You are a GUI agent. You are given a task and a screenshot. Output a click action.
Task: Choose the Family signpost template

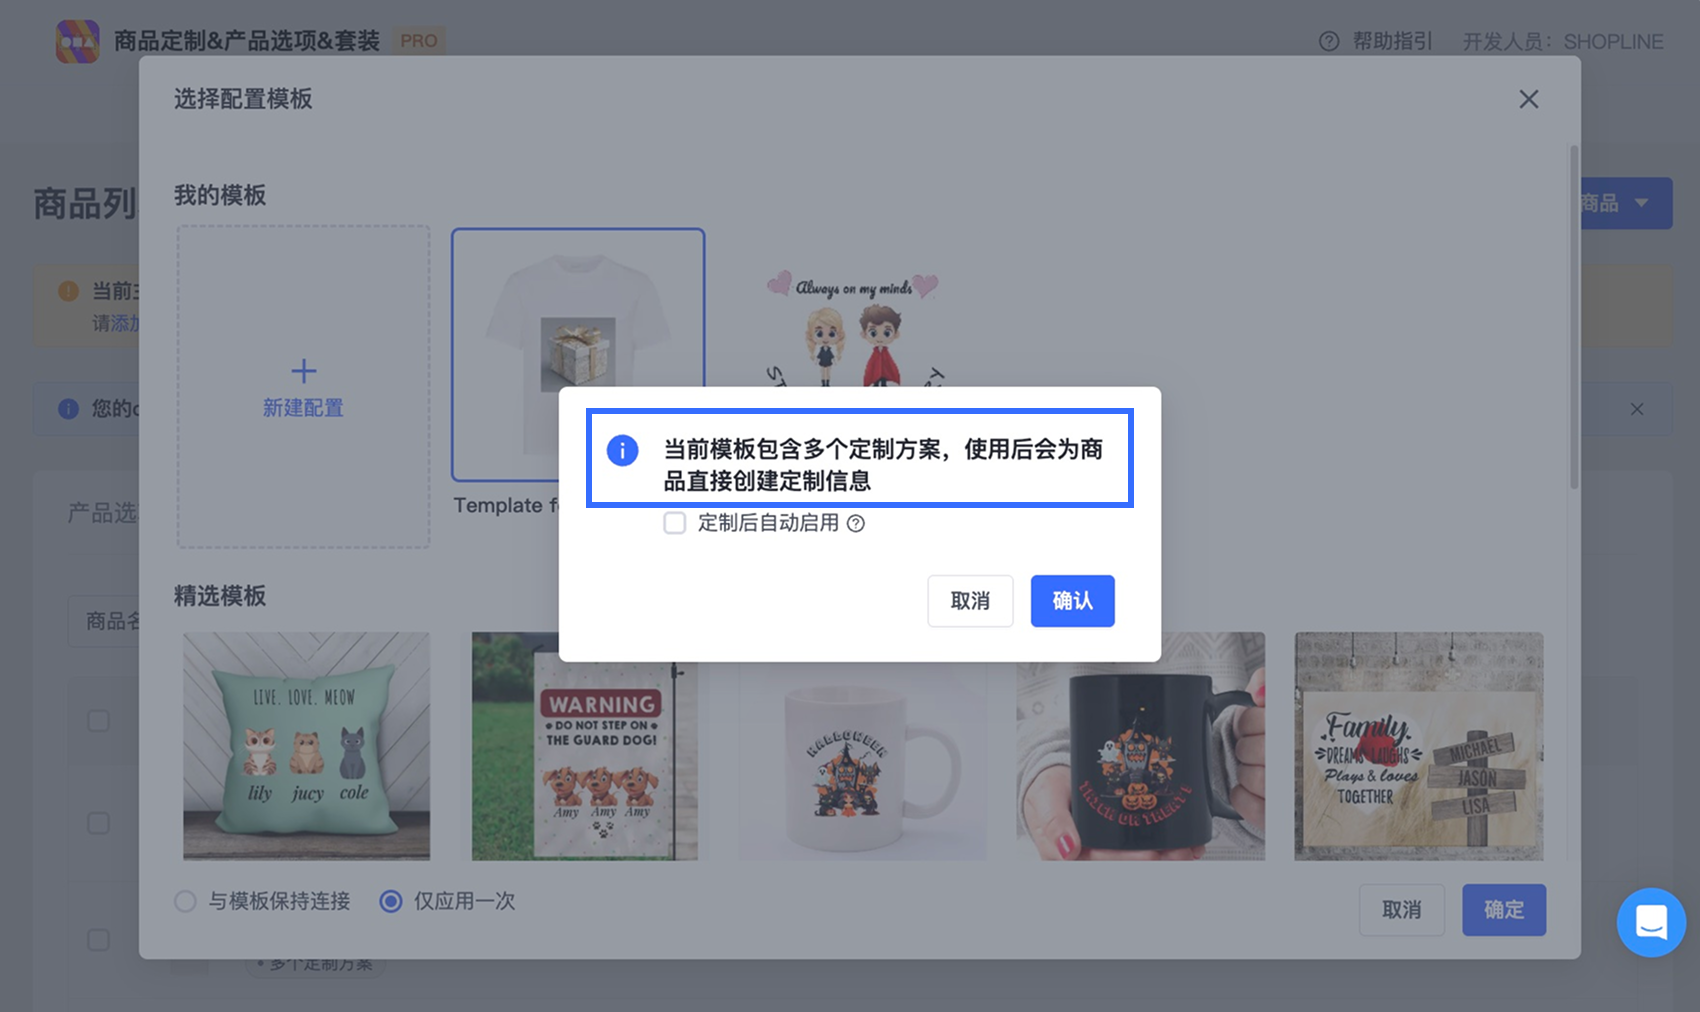pyautogui.click(x=1418, y=746)
